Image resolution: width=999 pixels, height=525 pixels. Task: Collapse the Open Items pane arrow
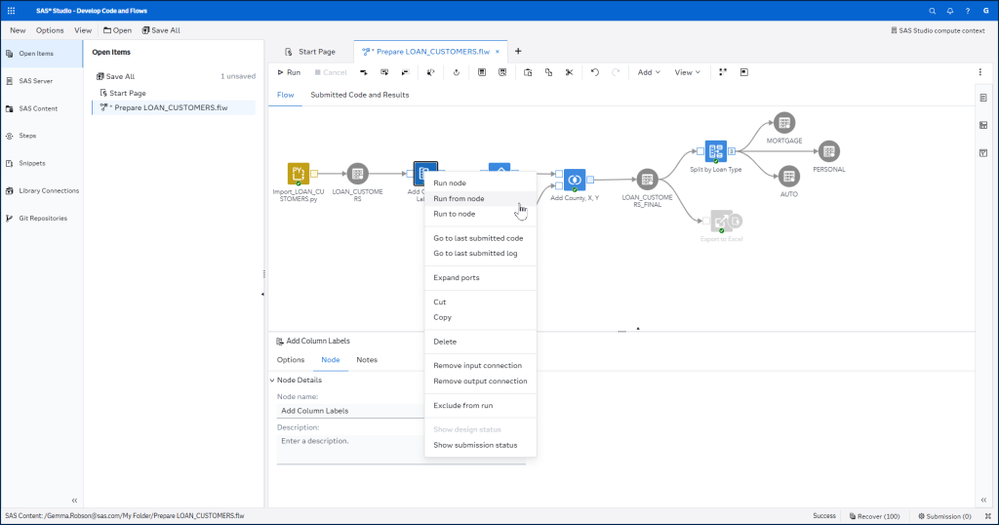pyautogui.click(x=262, y=294)
